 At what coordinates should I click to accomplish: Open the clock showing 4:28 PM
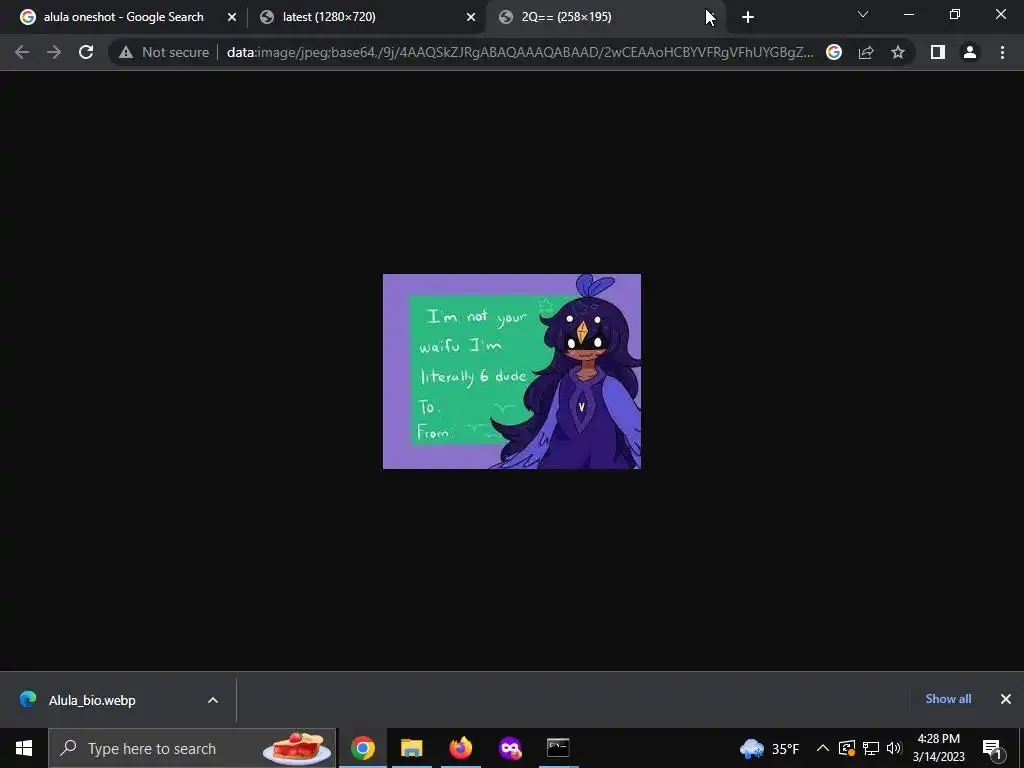(938, 748)
